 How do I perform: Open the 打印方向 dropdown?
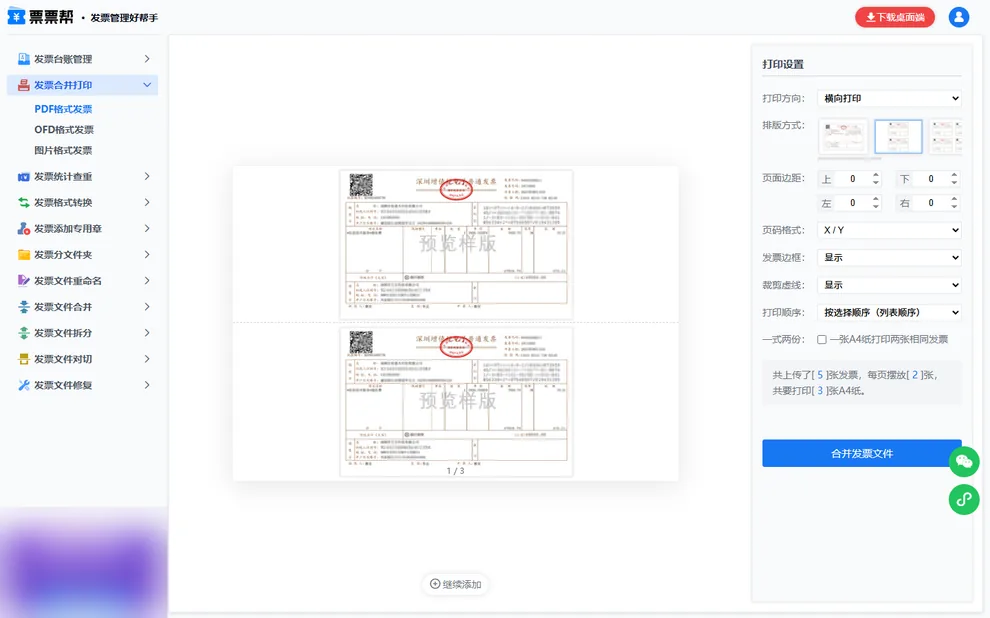889,98
